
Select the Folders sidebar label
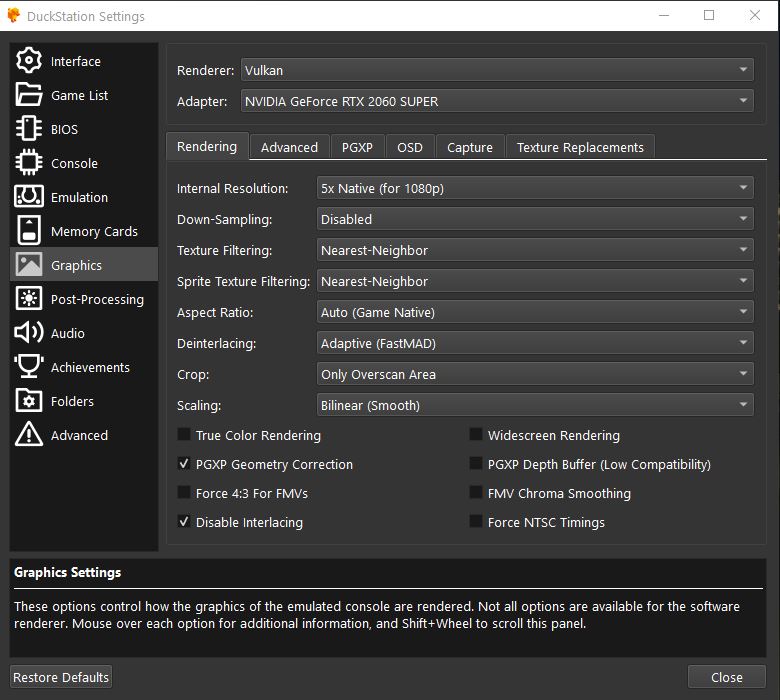(72, 401)
